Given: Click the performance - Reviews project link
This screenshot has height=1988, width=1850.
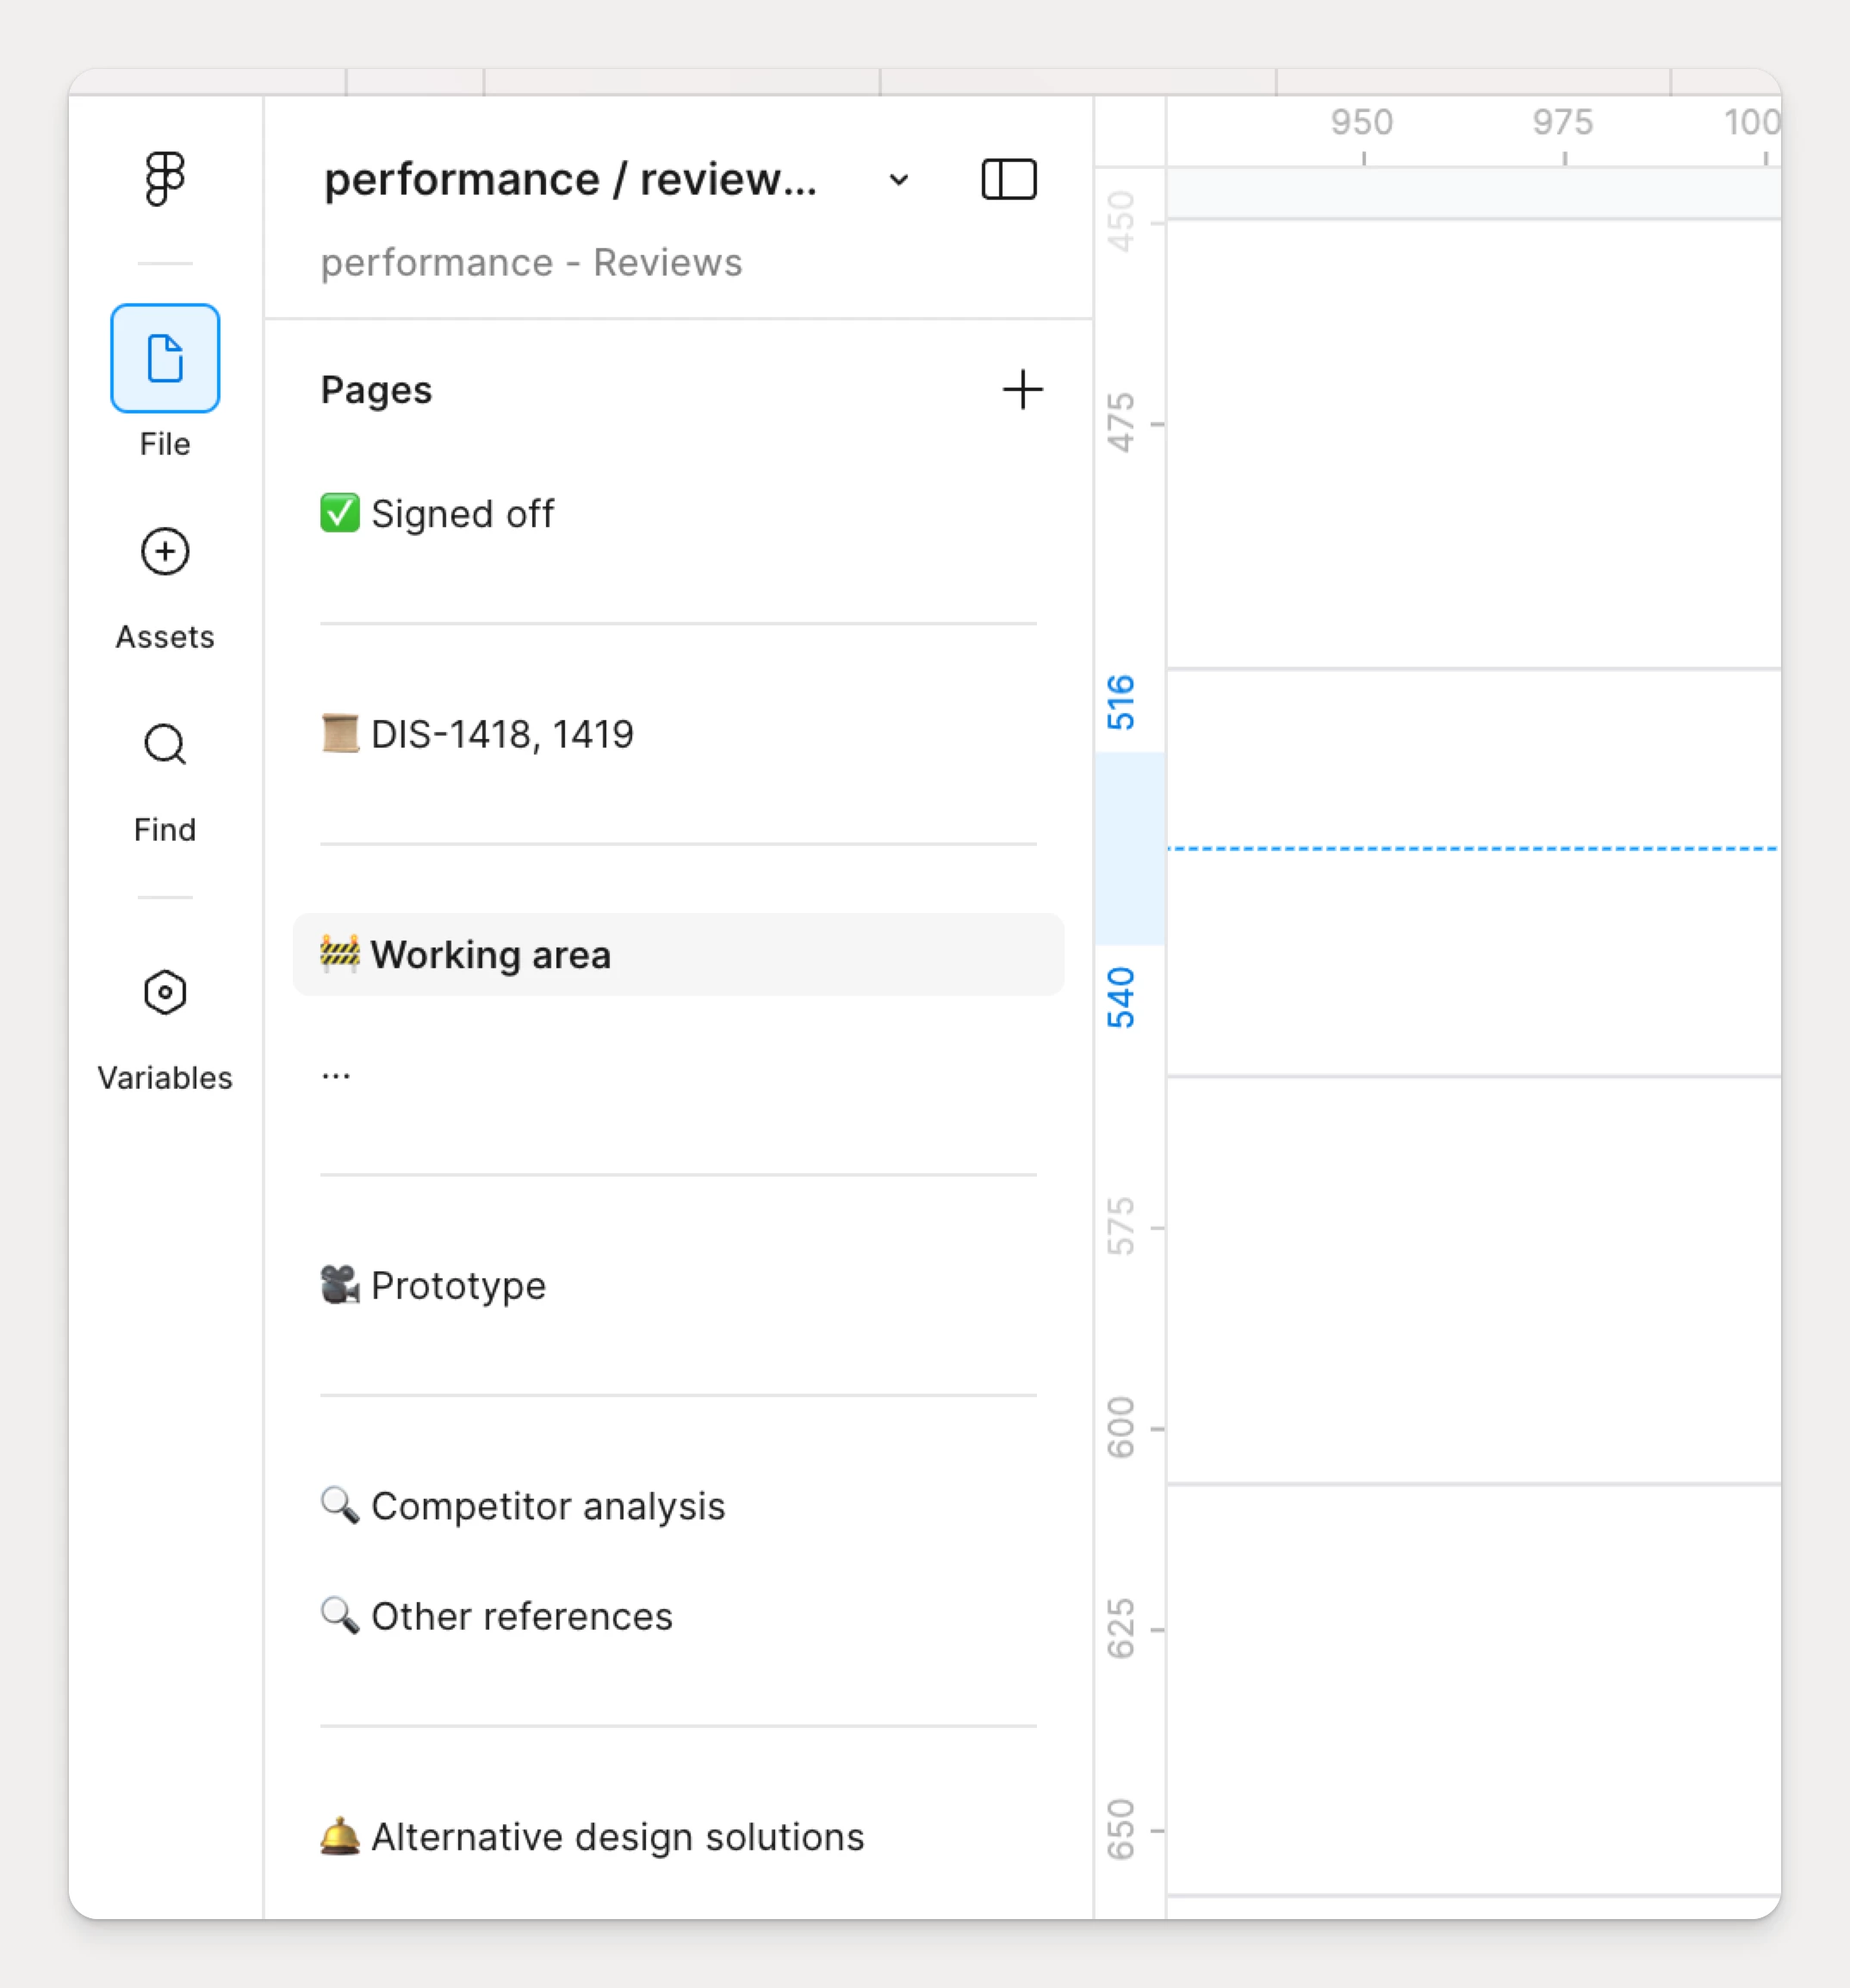Looking at the screenshot, I should click(531, 262).
